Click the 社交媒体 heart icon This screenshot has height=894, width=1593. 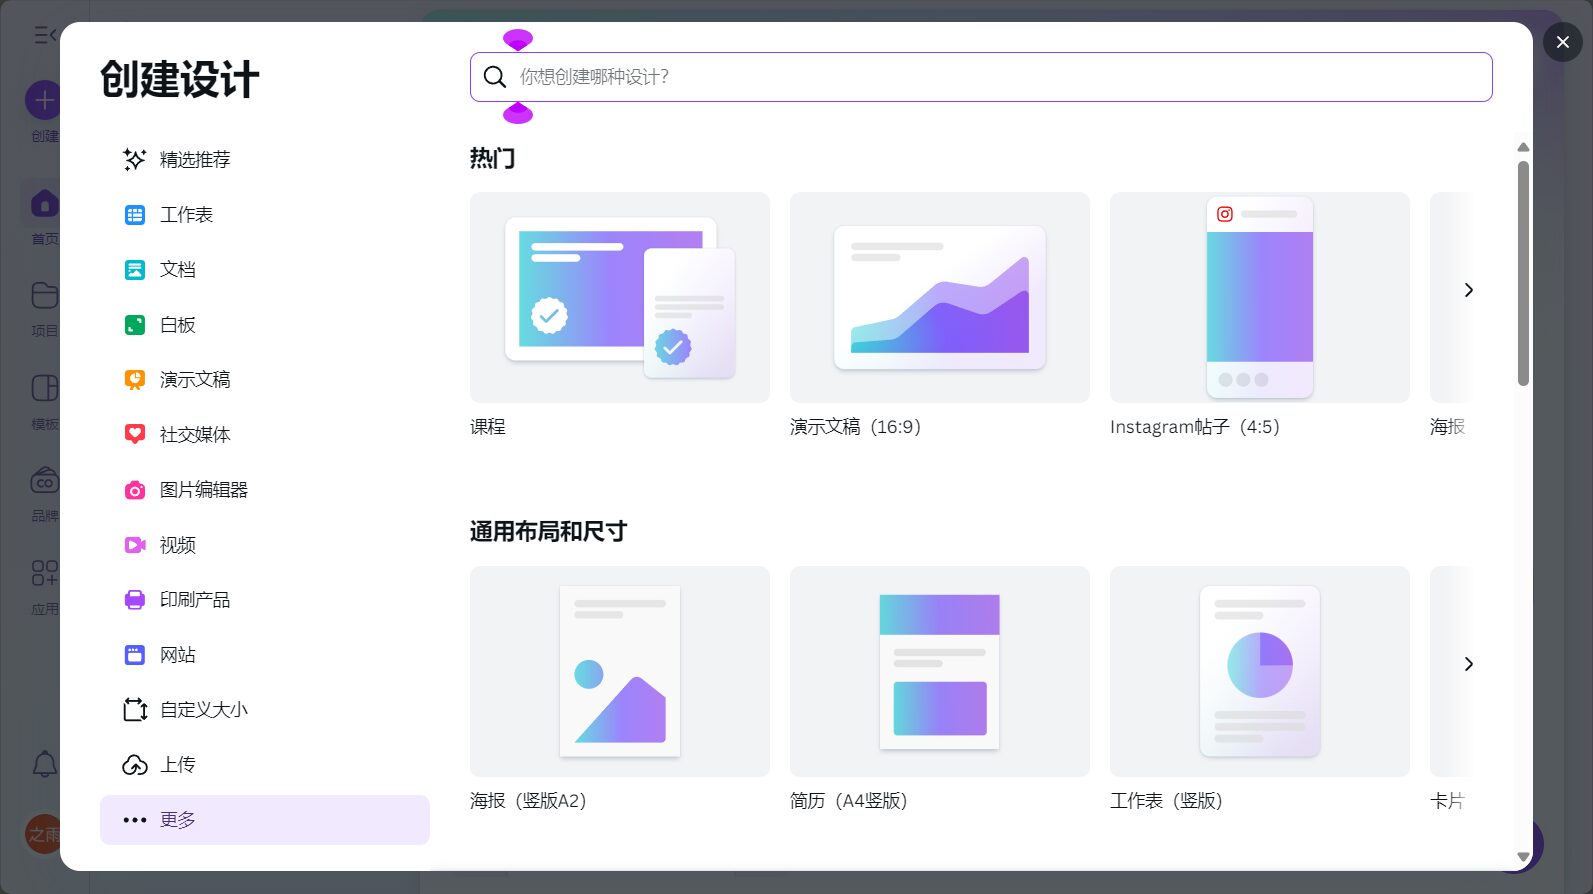[x=134, y=435]
